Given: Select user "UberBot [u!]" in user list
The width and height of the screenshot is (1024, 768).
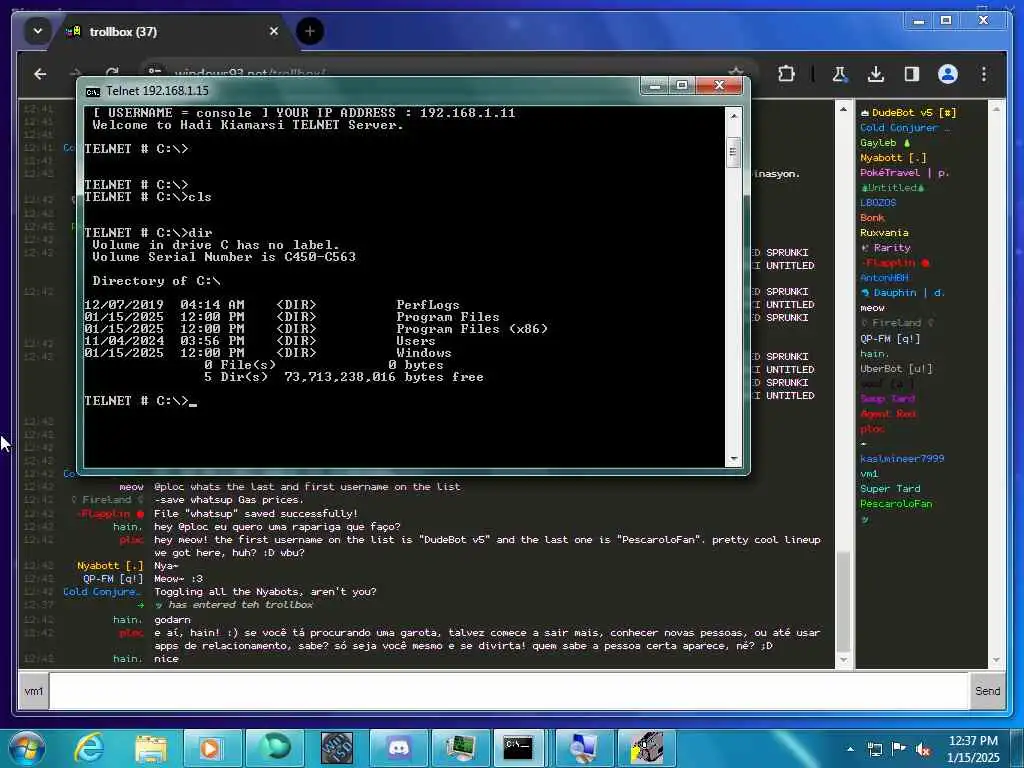Looking at the screenshot, I should click(896, 368).
